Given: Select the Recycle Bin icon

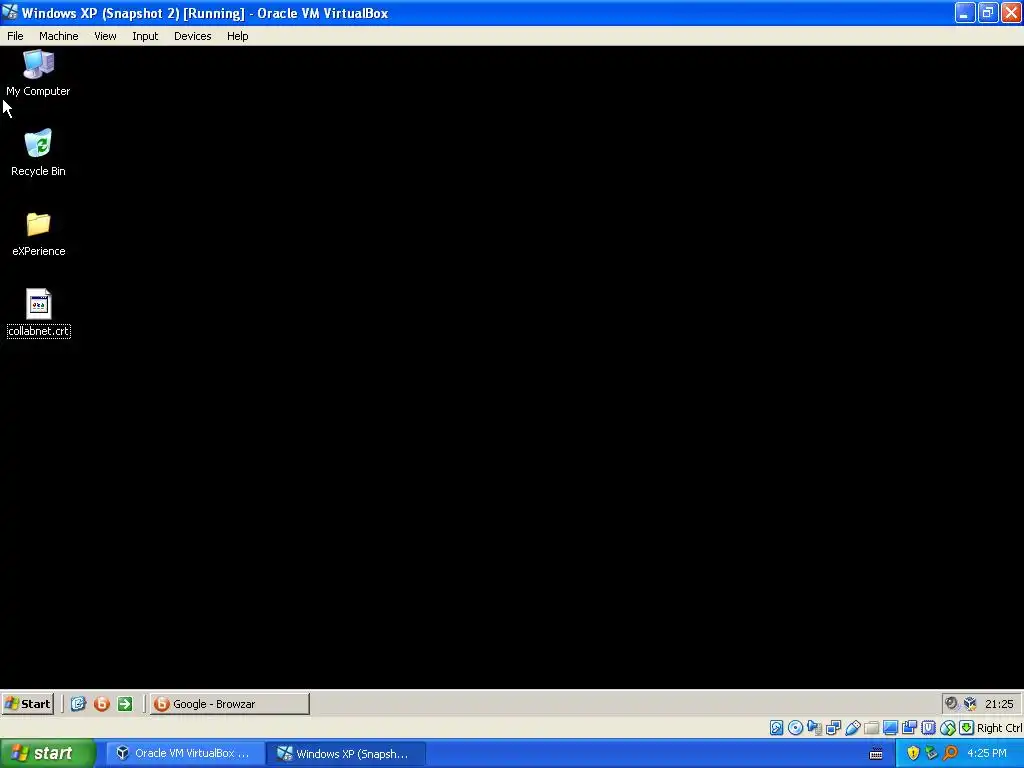Looking at the screenshot, I should [x=38, y=153].
